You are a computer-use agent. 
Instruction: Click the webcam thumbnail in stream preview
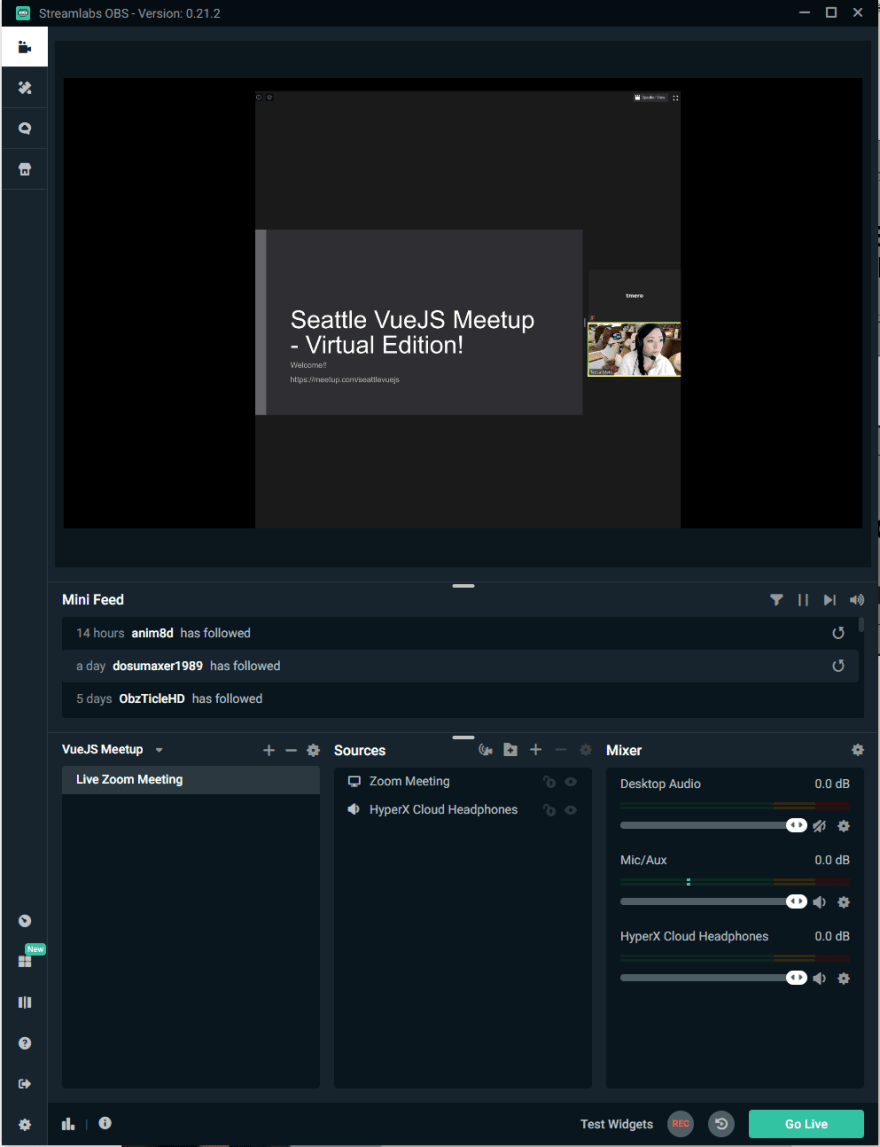[634, 350]
